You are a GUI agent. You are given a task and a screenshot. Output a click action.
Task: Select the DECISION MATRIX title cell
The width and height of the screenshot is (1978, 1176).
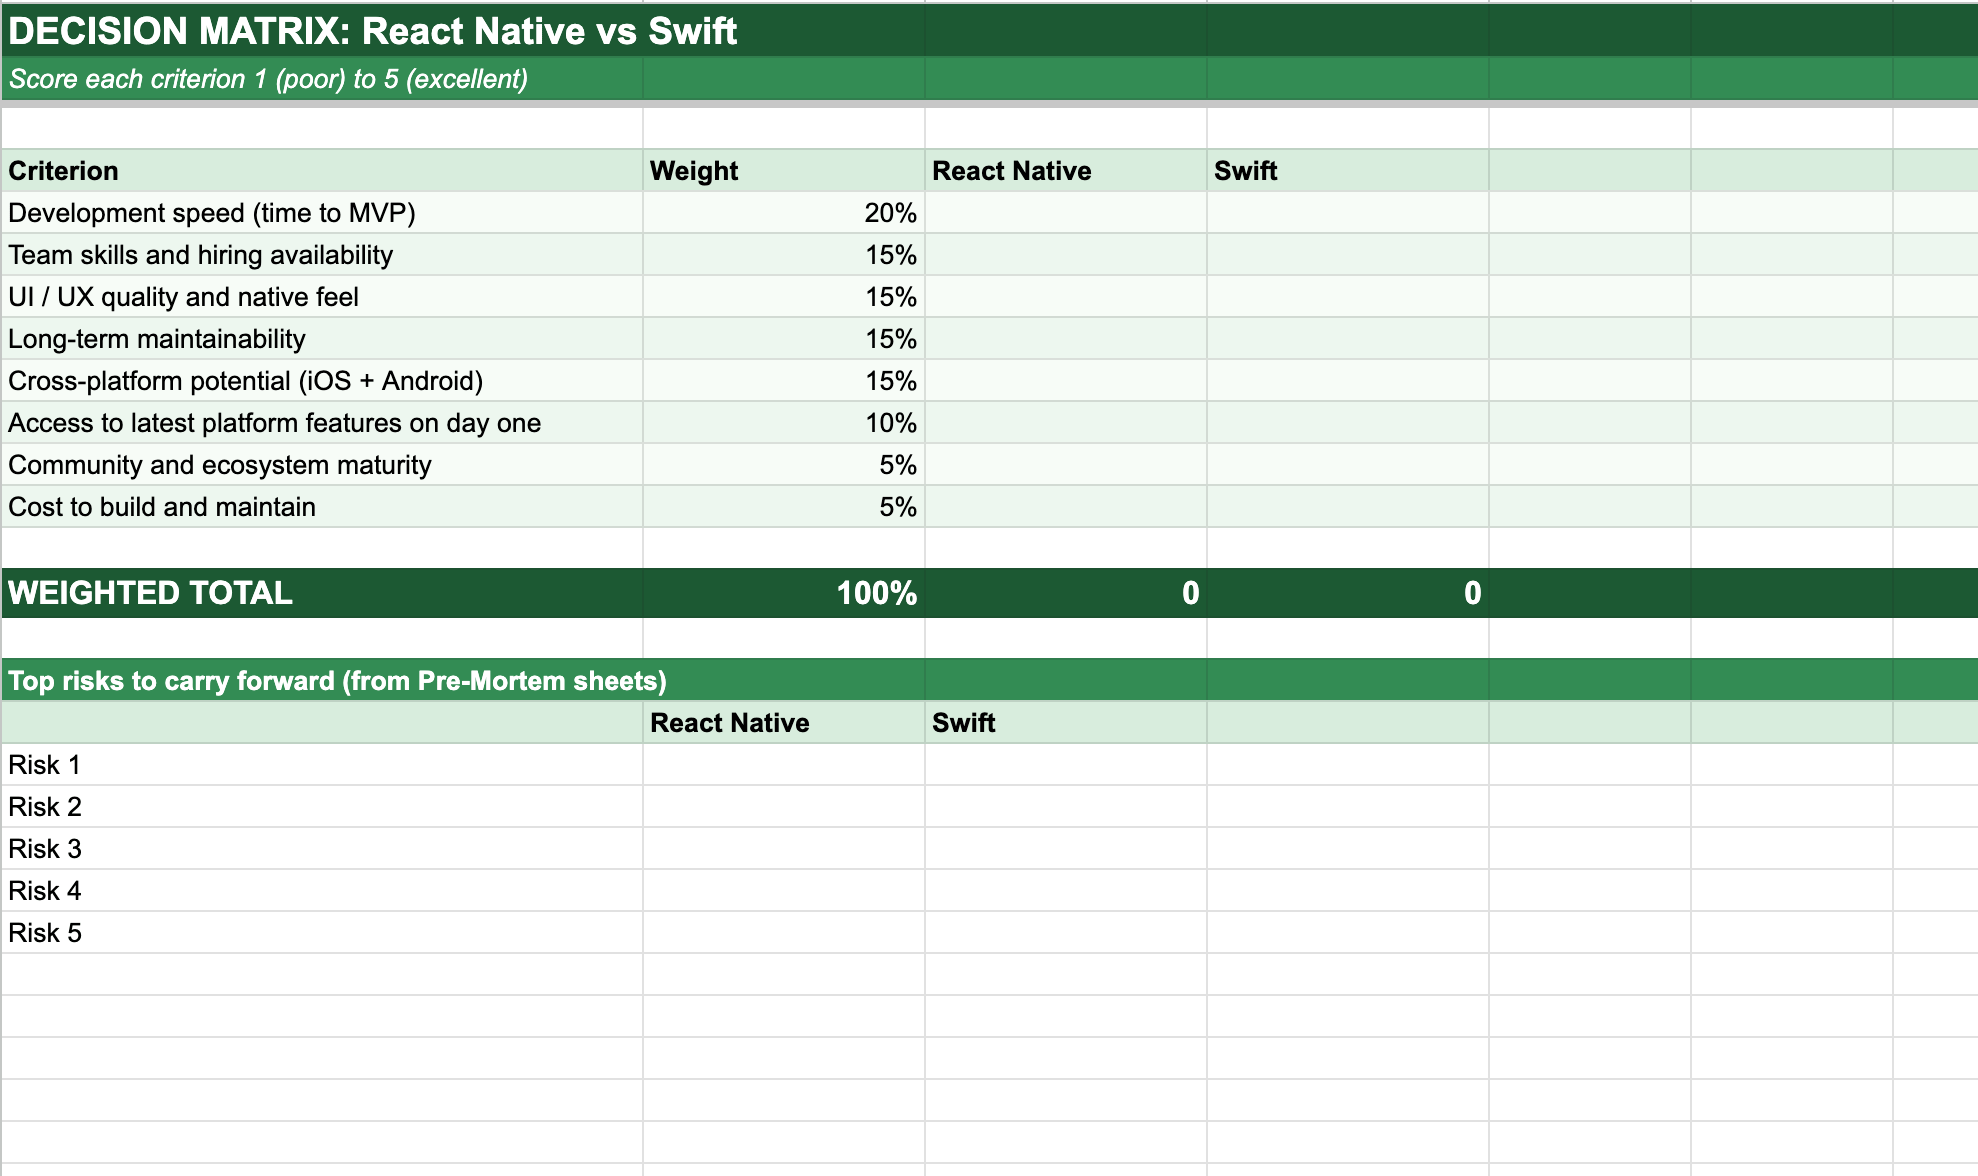tap(322, 31)
